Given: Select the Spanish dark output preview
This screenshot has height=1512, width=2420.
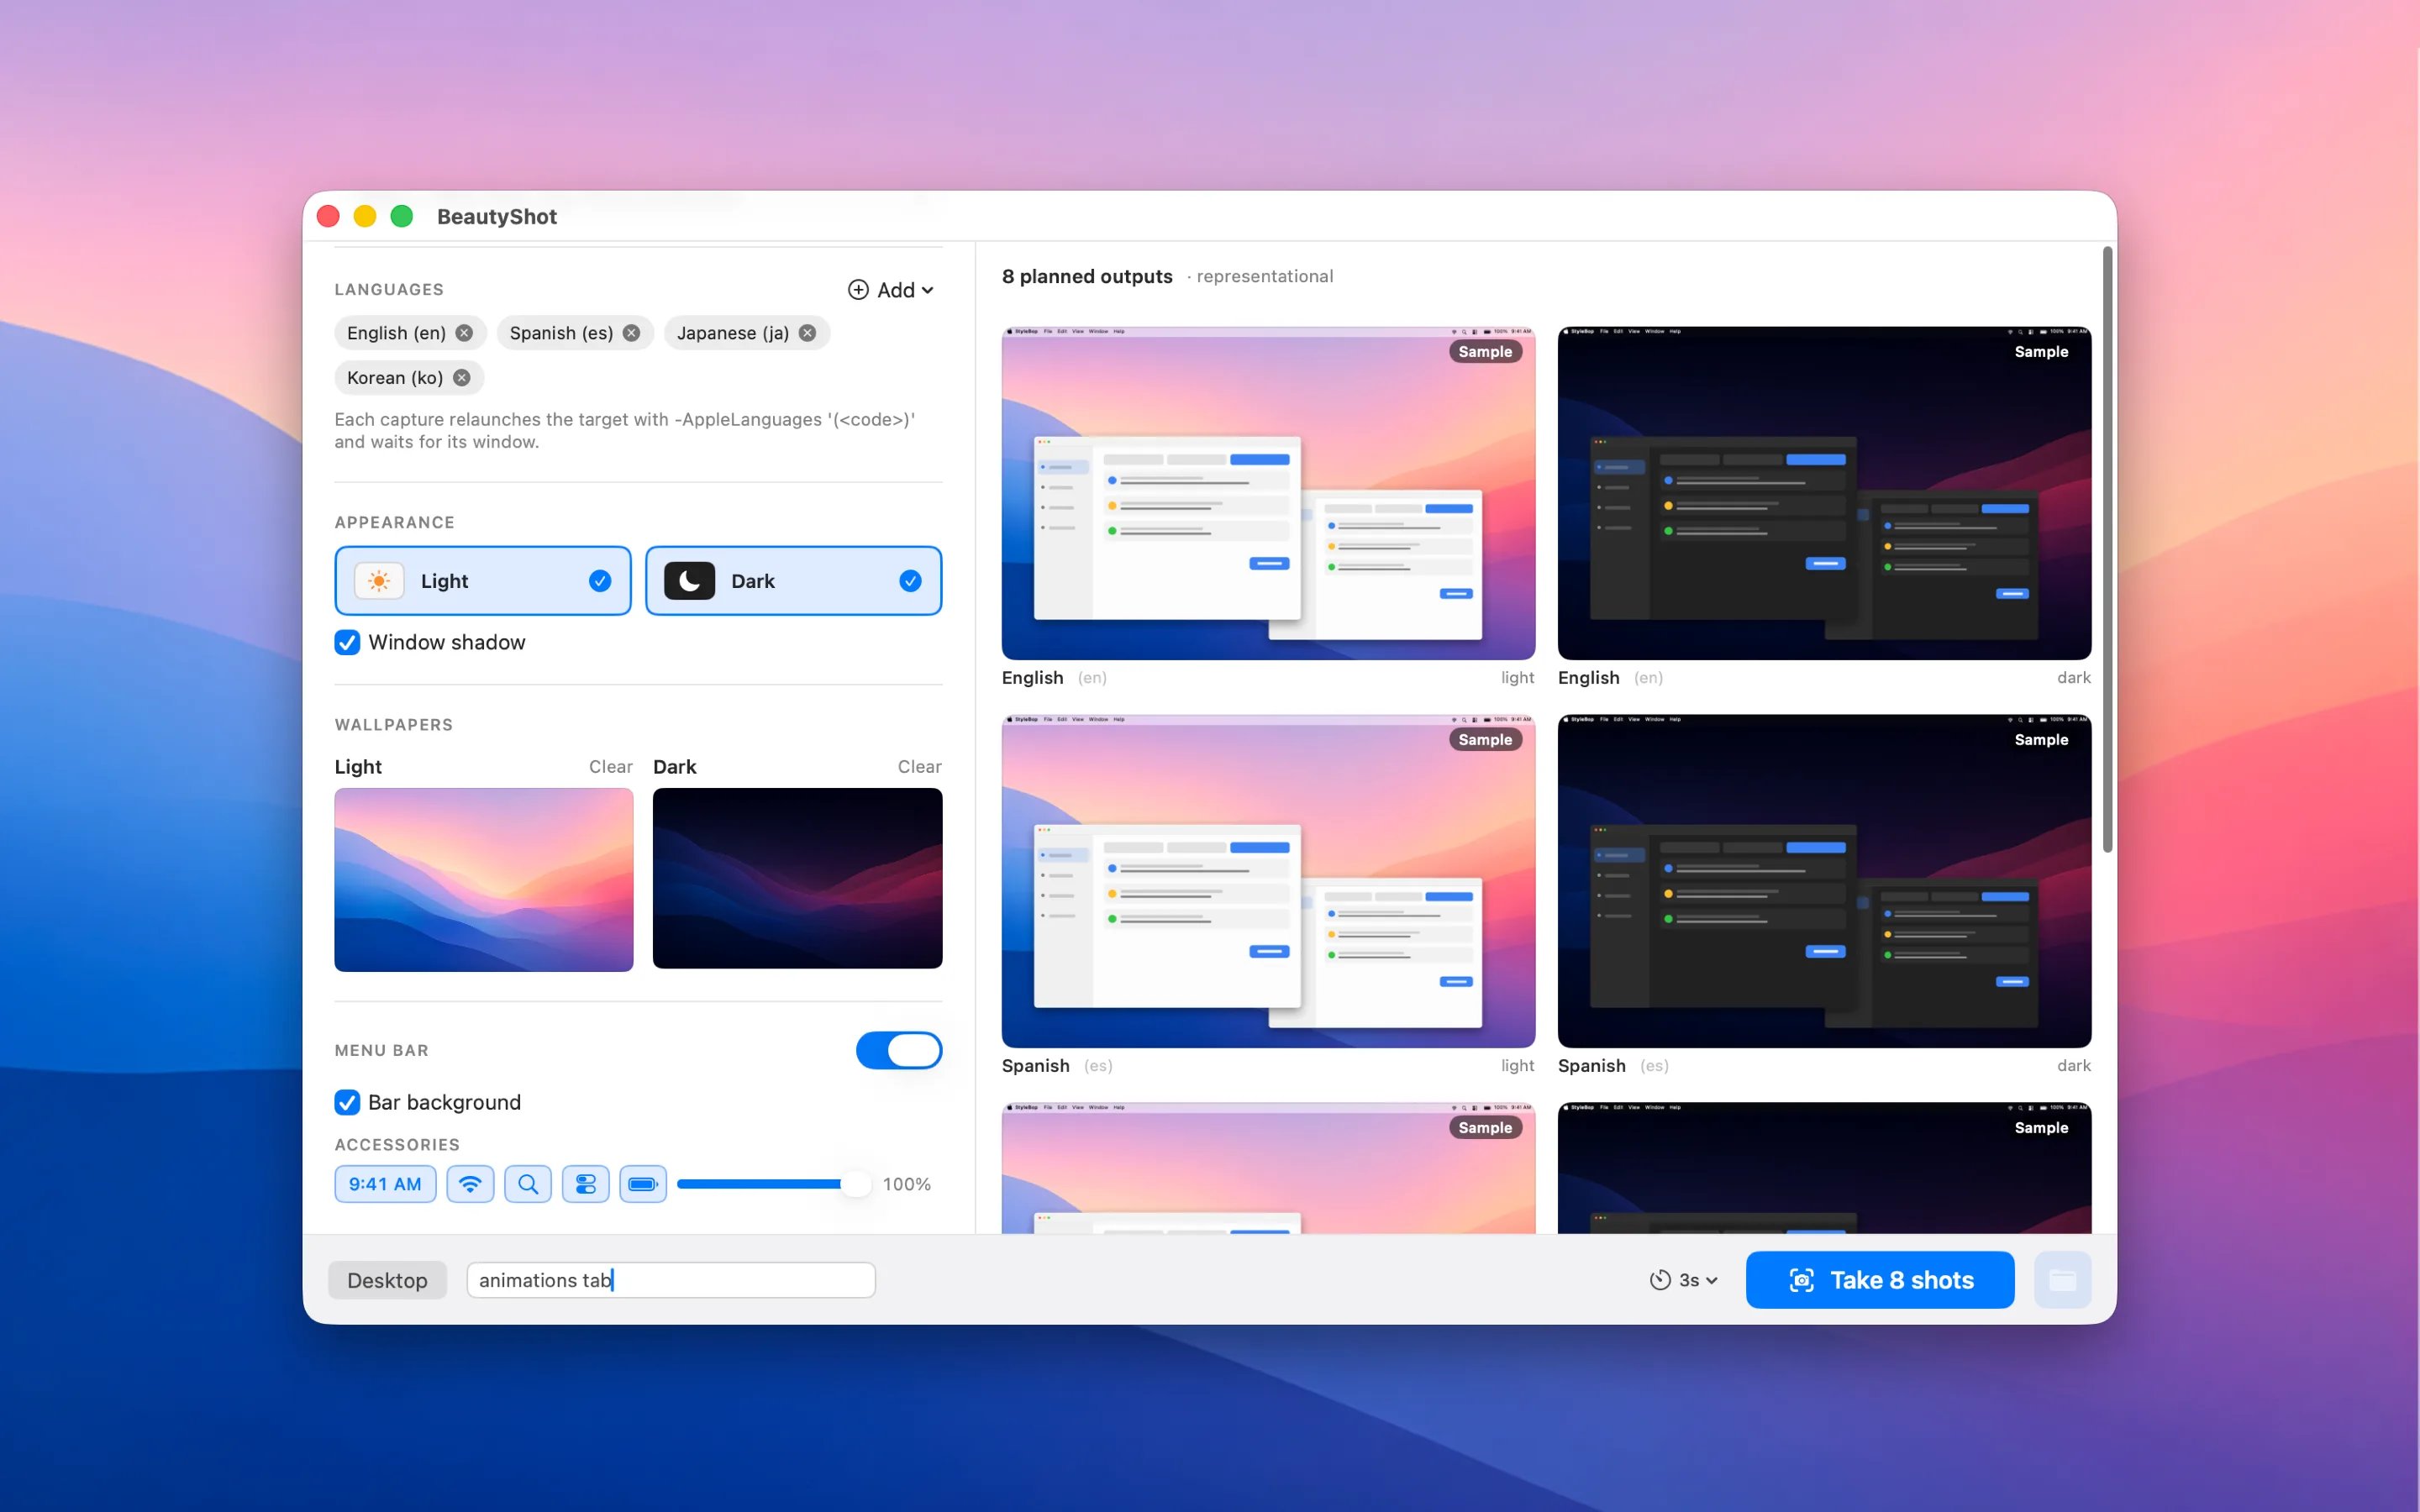Looking at the screenshot, I should (x=1824, y=881).
